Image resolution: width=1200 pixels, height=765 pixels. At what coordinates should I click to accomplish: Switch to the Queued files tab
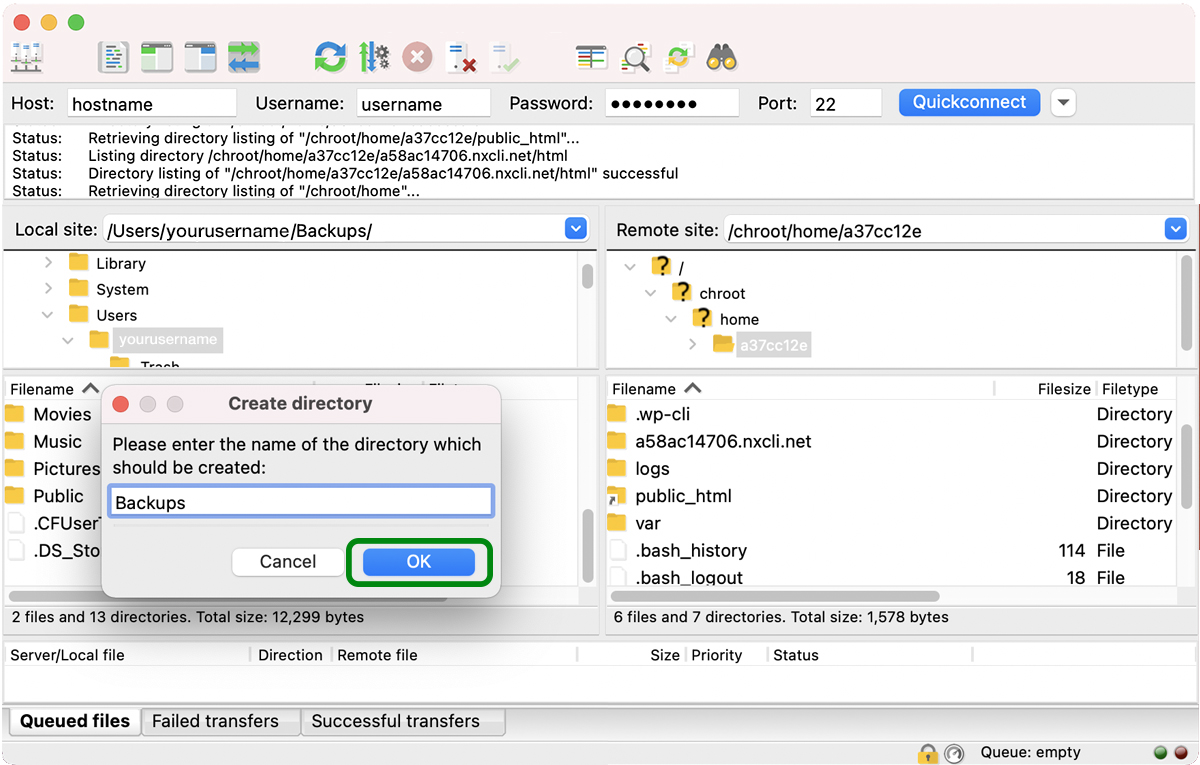coord(75,721)
